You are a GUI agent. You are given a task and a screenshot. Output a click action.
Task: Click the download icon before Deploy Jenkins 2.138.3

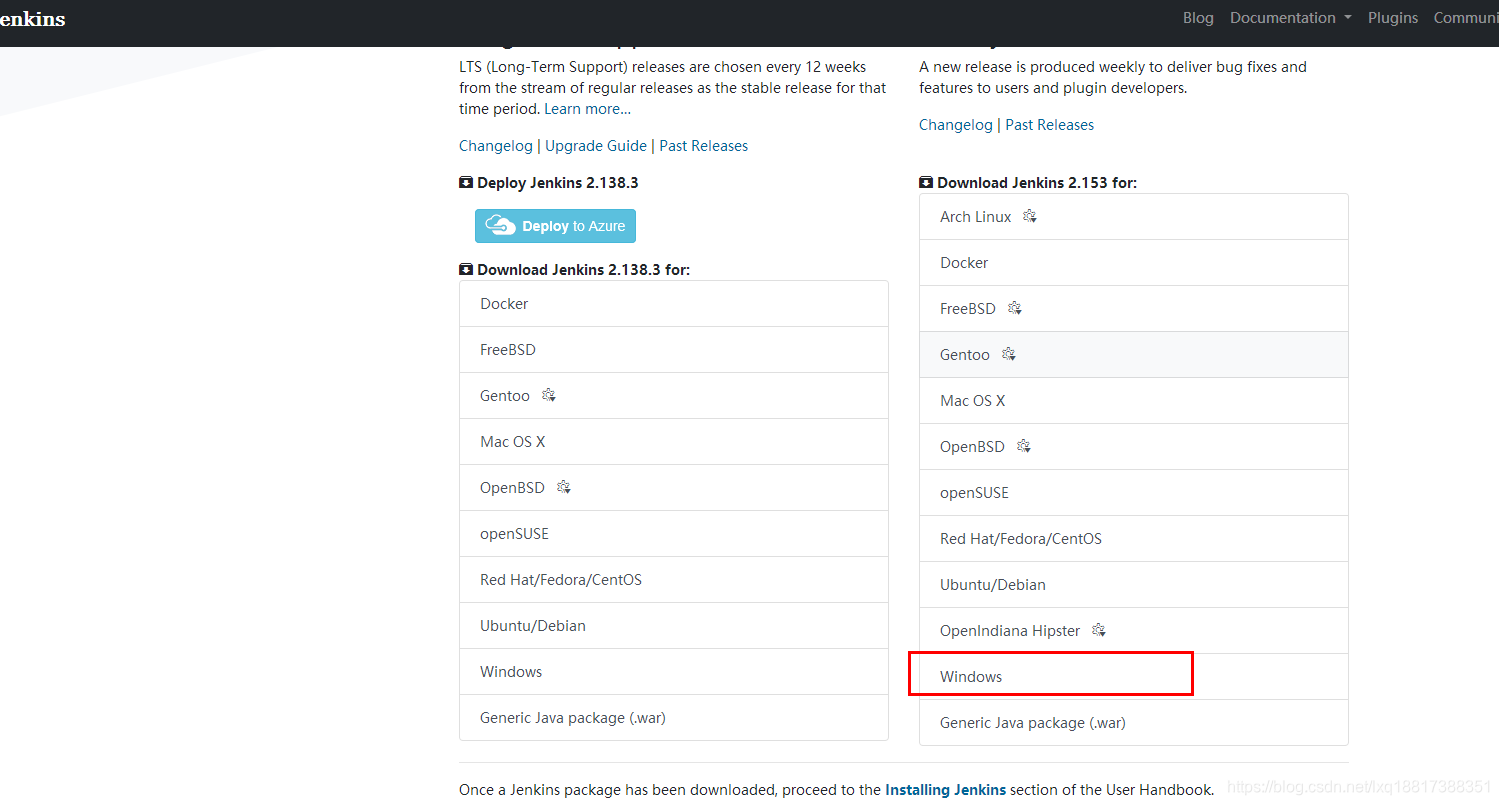tap(466, 183)
